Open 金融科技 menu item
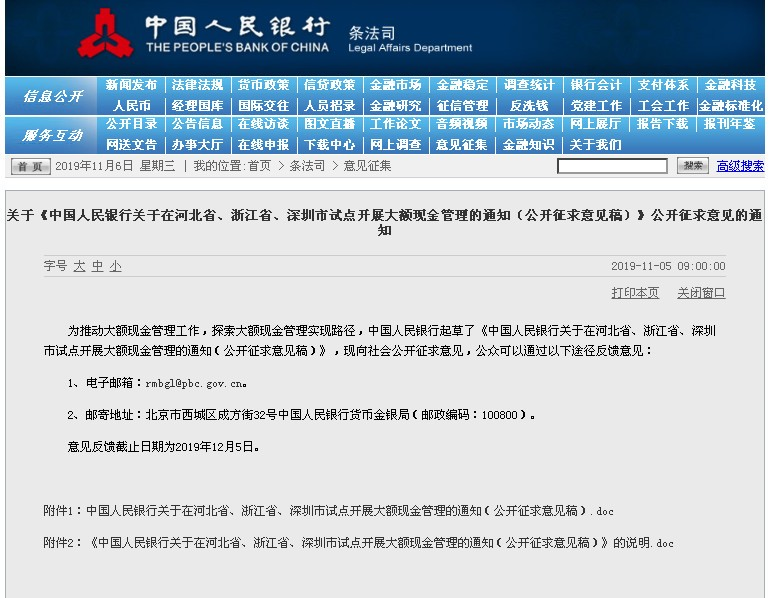 tap(730, 85)
